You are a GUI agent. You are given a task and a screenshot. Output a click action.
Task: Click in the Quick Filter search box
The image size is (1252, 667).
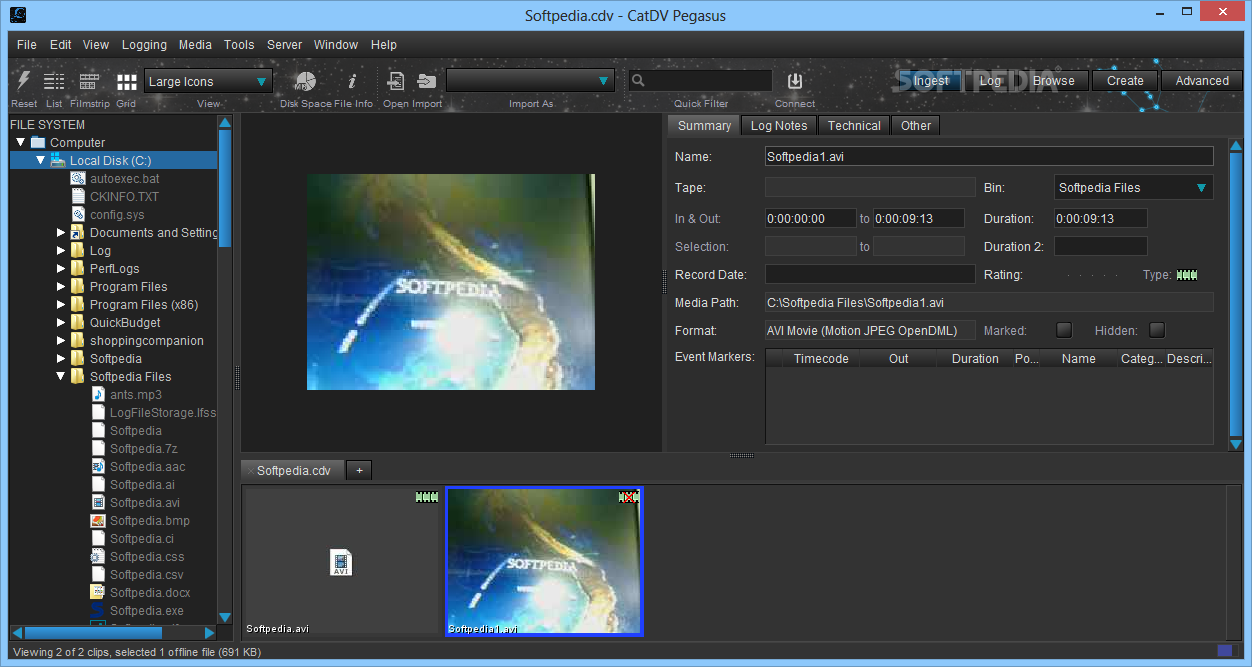[x=700, y=81]
